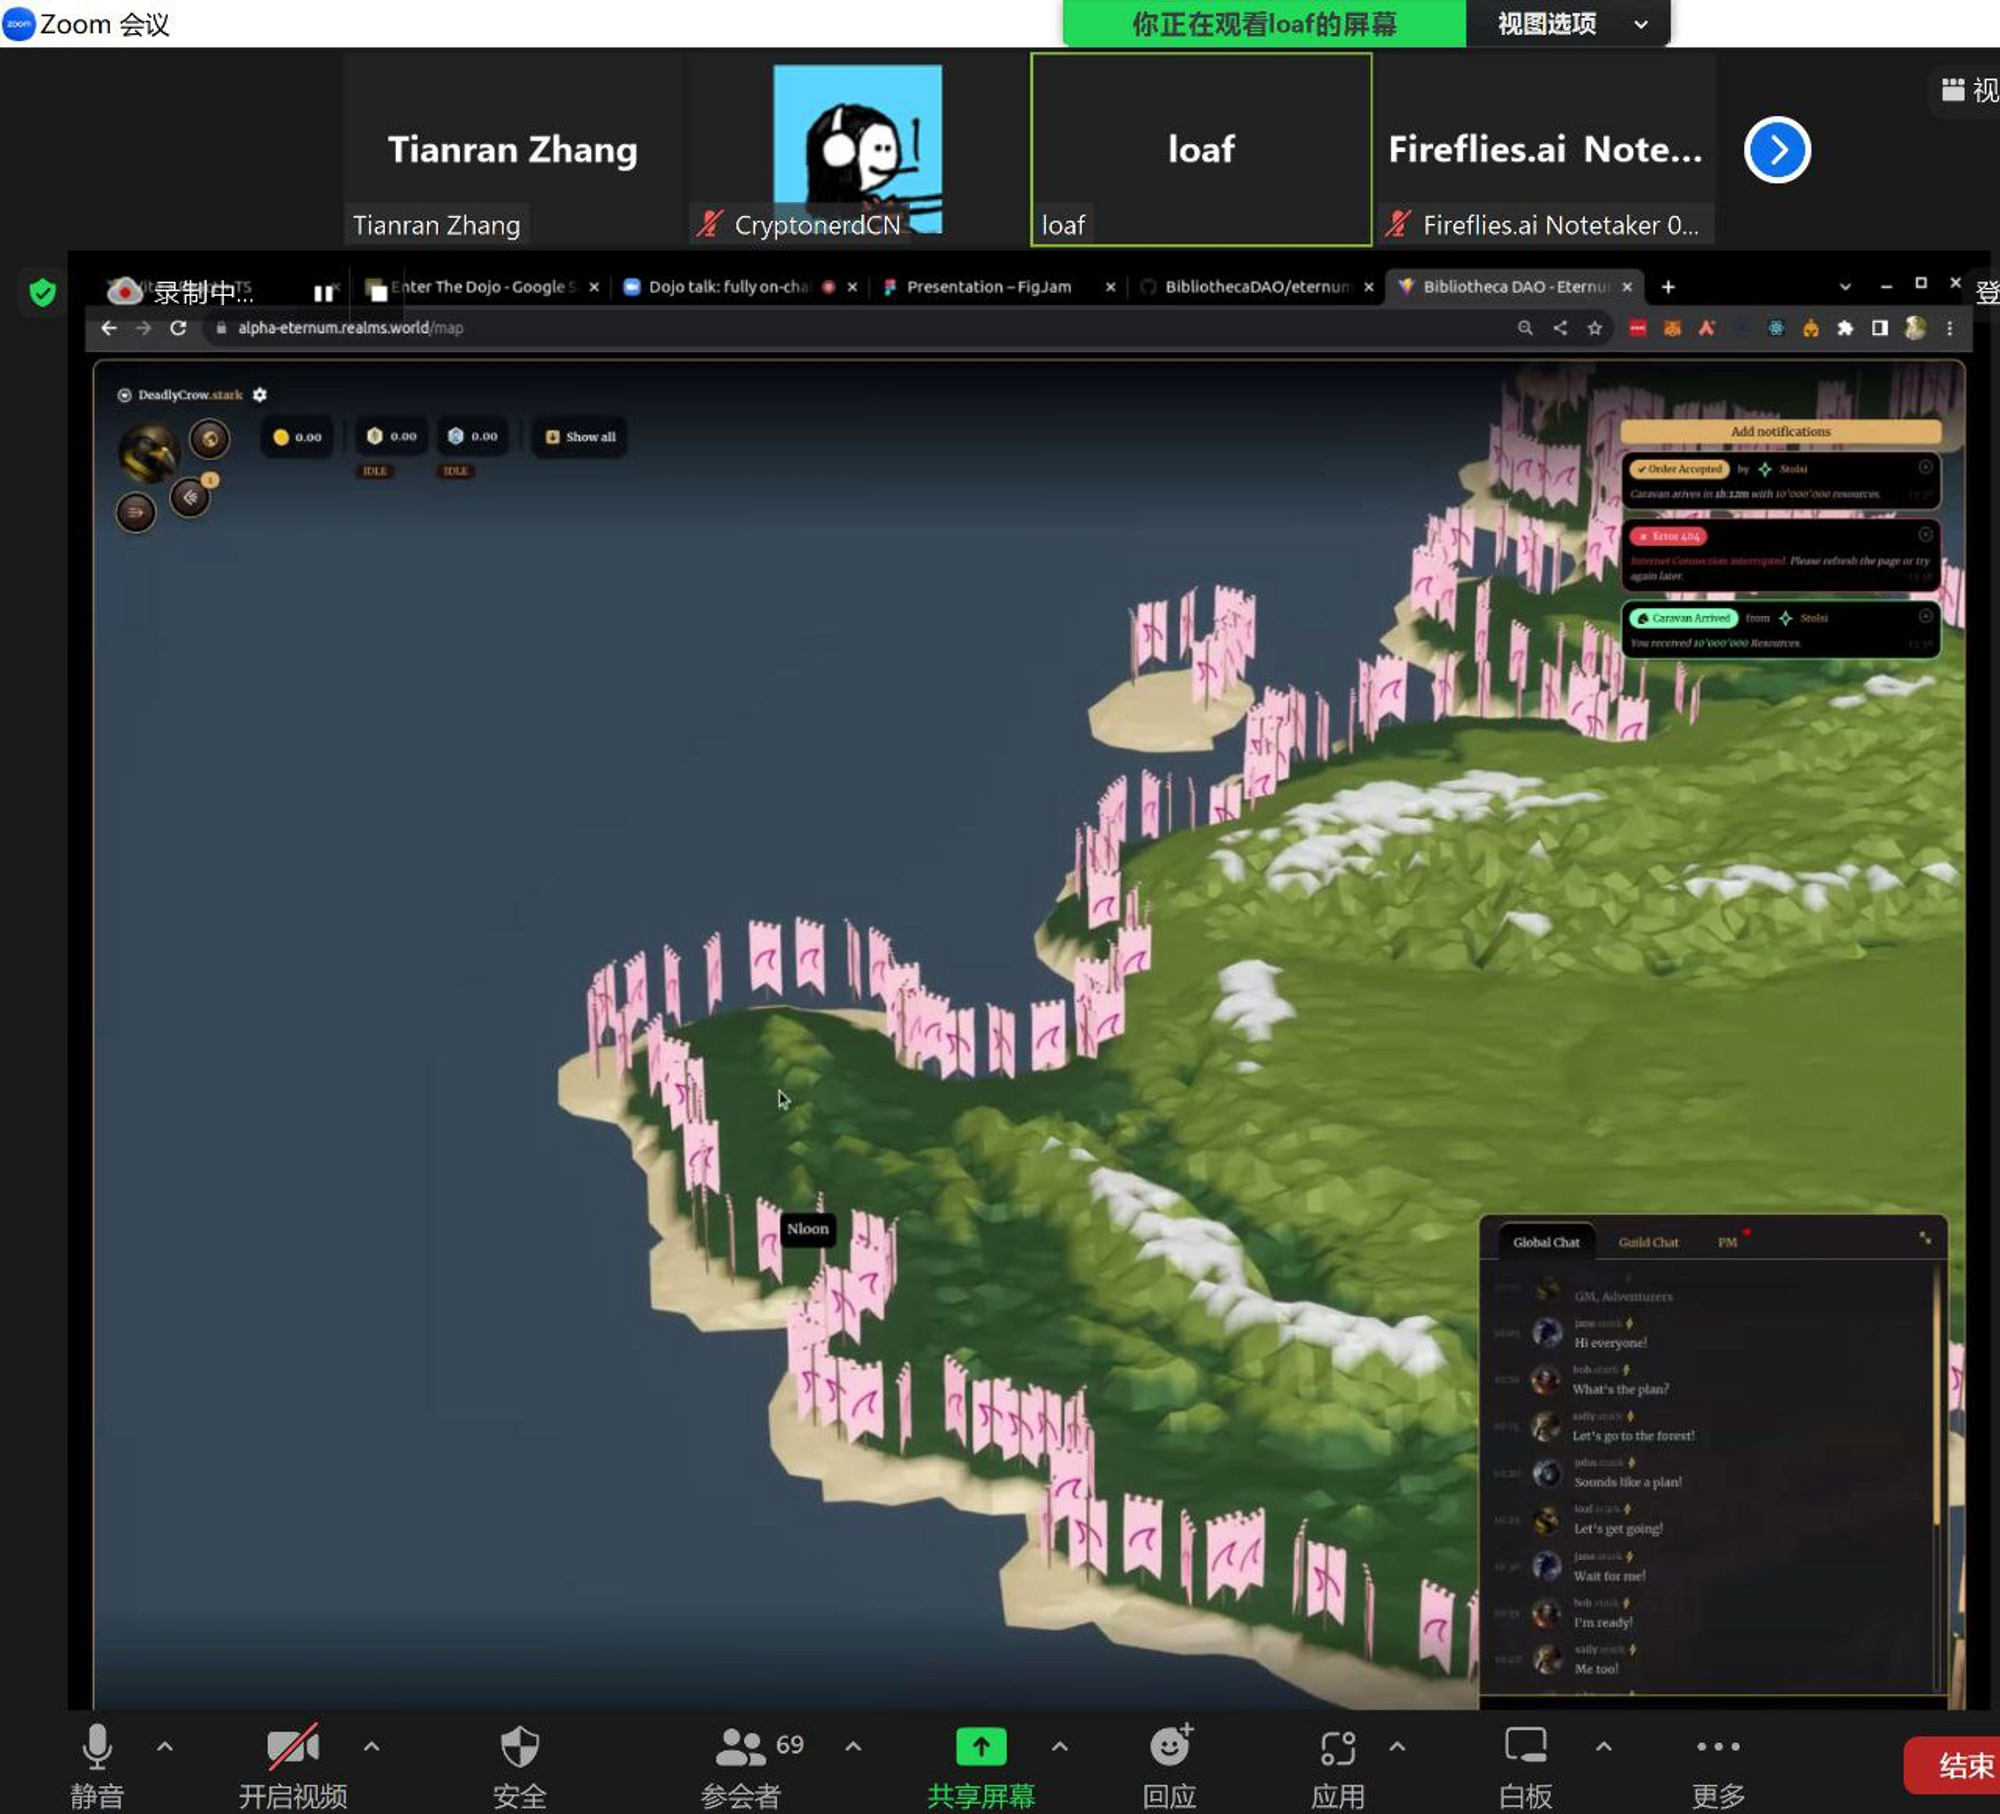The height and width of the screenshot is (1814, 2000).
Task: Dismiss the Caravan Arrived notification
Action: (1925, 616)
